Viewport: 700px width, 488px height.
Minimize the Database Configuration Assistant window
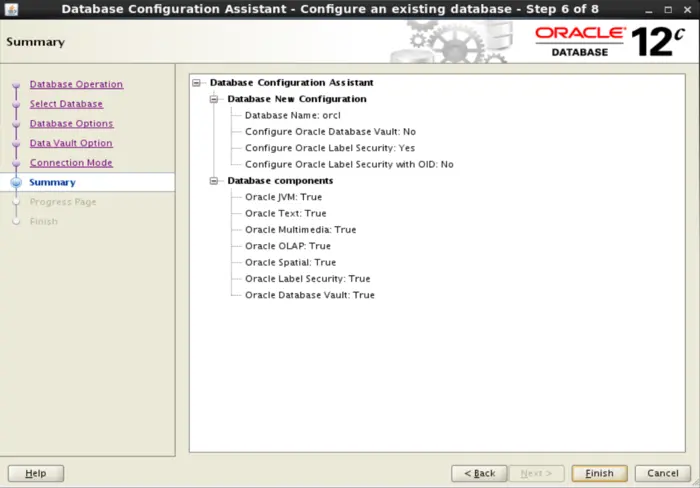(x=649, y=9)
